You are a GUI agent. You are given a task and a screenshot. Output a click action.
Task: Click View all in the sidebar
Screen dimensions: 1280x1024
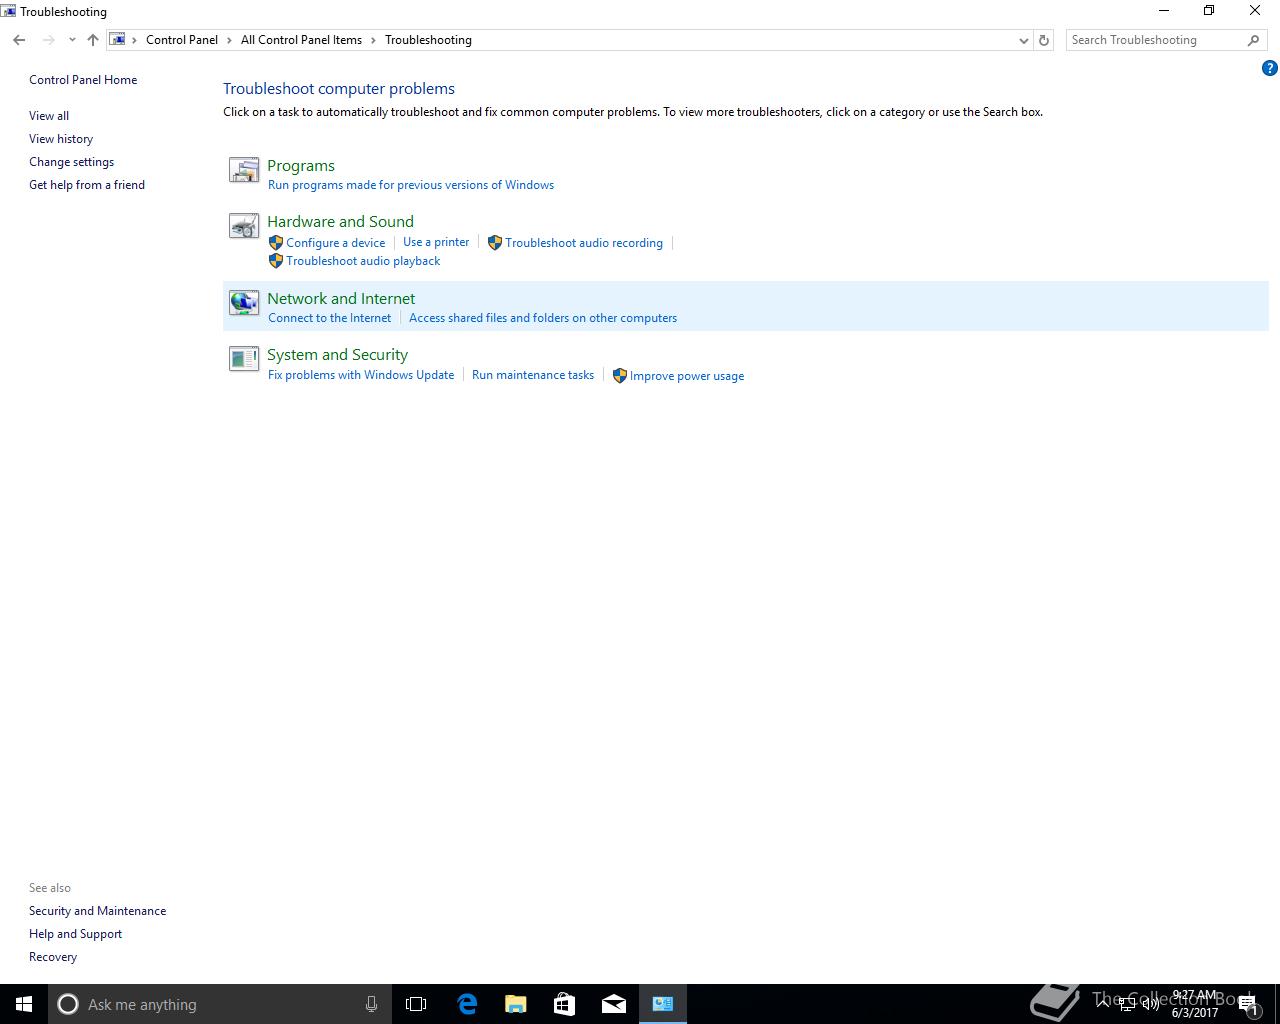pos(49,116)
